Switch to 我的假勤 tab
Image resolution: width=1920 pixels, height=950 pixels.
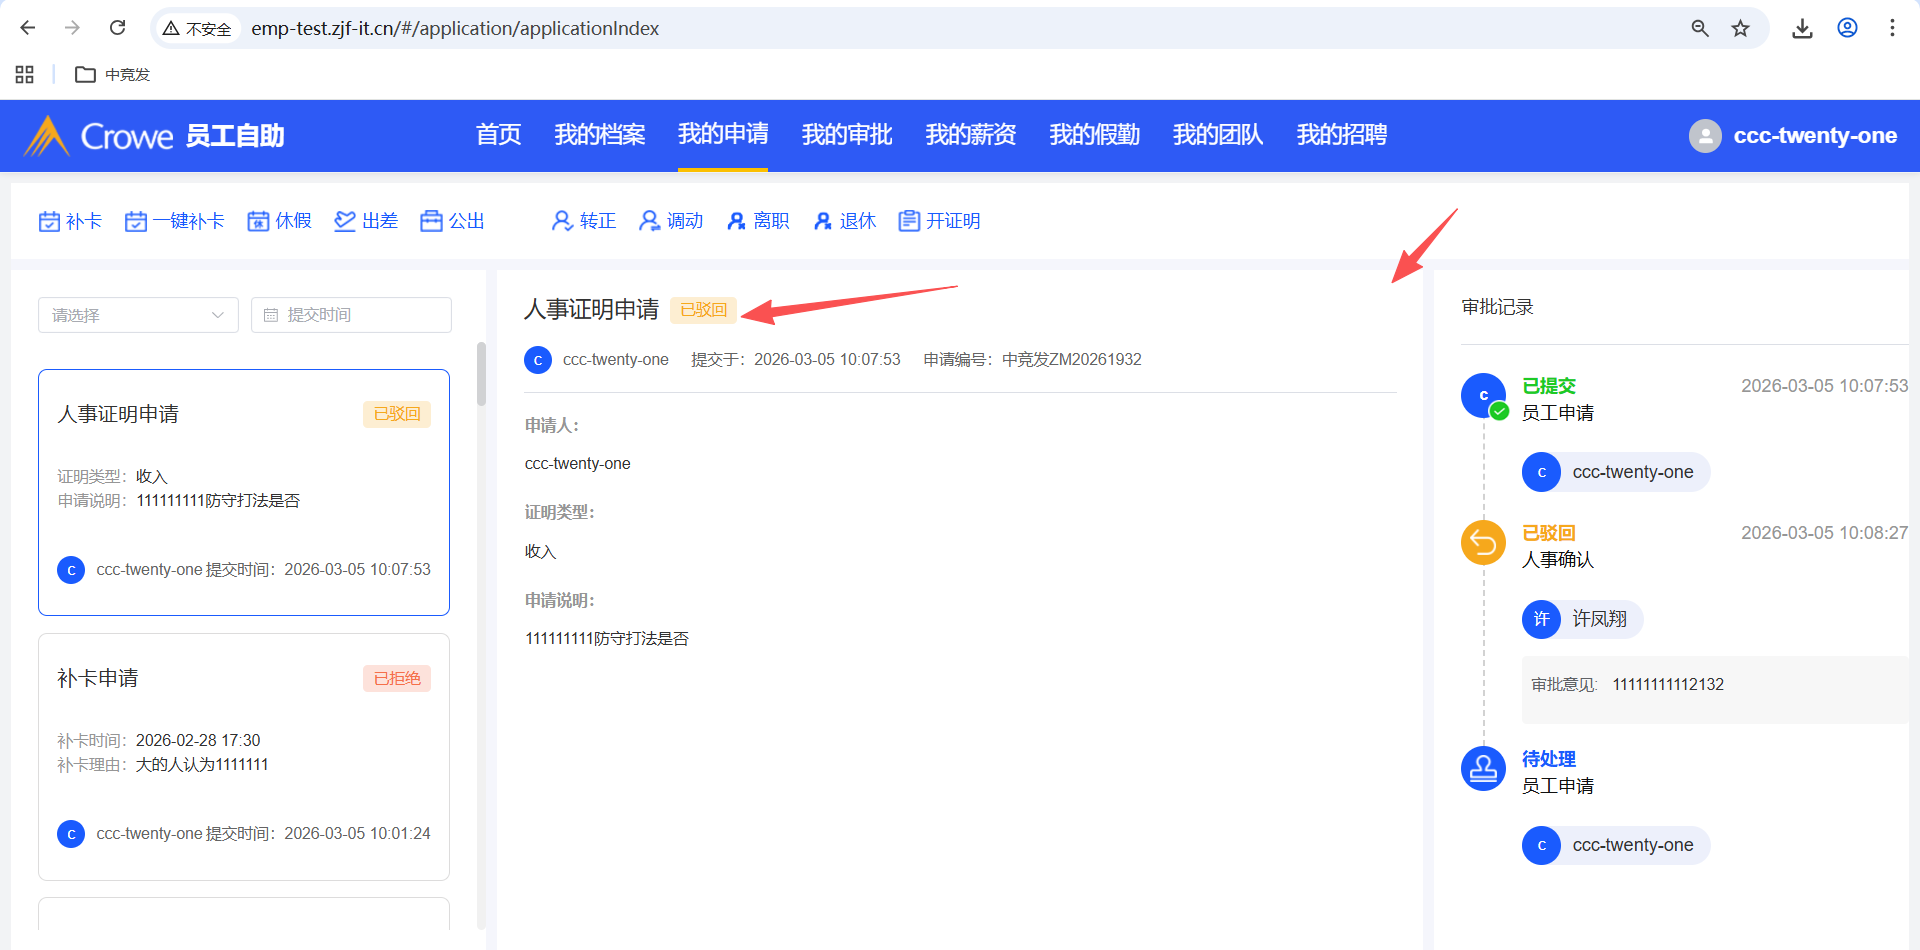pos(1095,135)
